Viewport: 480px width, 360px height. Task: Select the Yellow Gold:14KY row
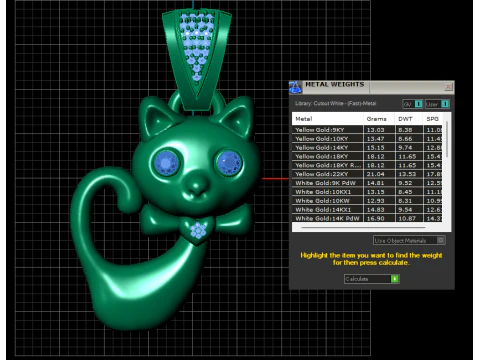[367, 147]
